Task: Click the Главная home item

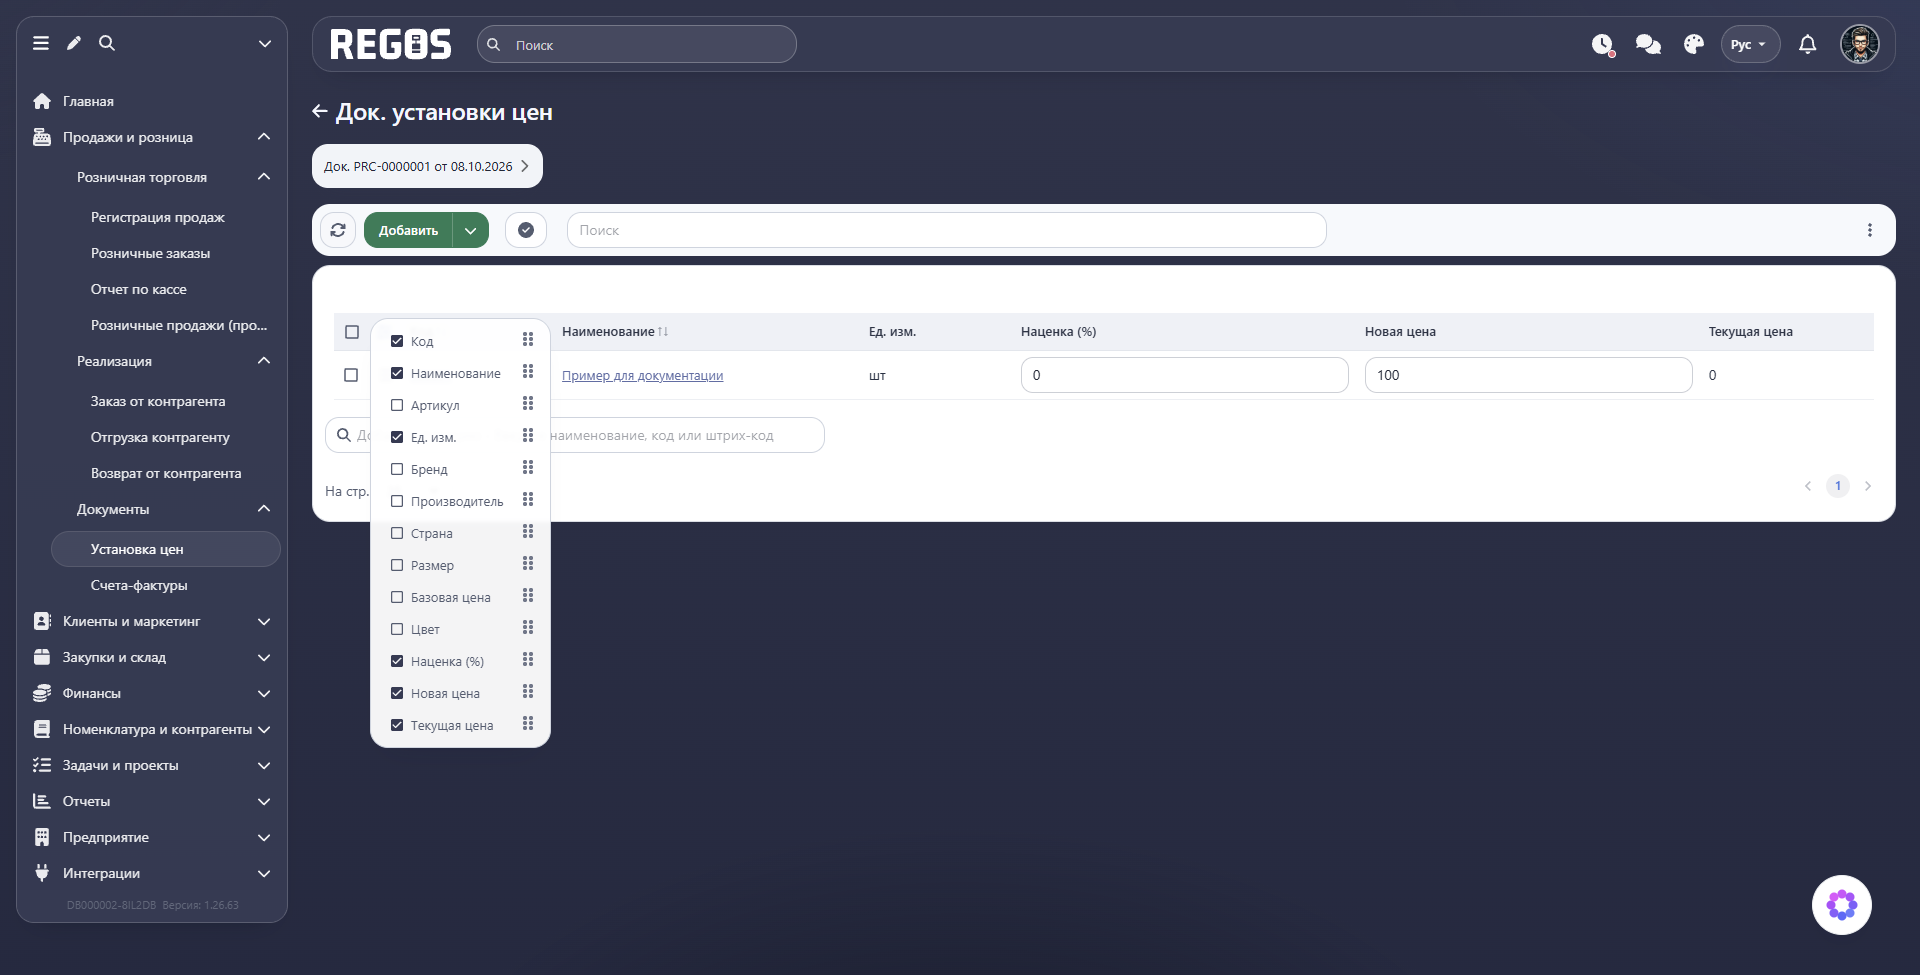Action: point(88,101)
